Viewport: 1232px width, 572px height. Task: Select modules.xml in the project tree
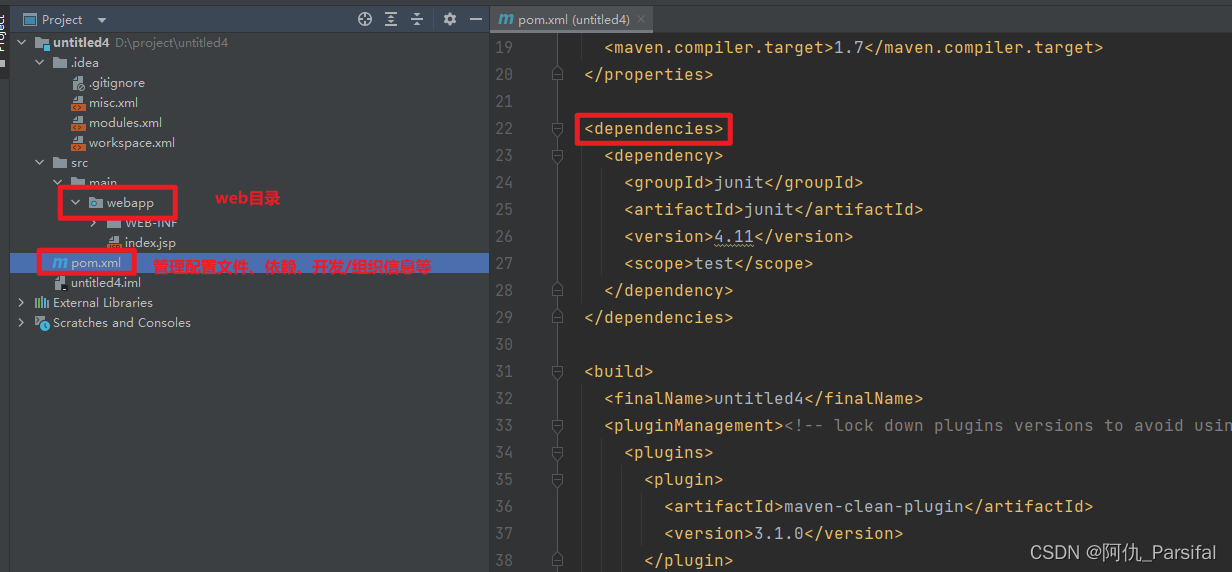click(125, 123)
